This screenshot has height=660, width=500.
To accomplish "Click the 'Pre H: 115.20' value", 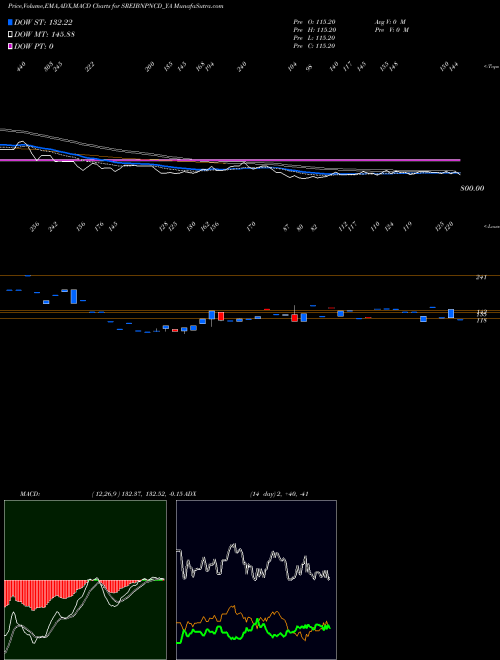I will 314,30.
